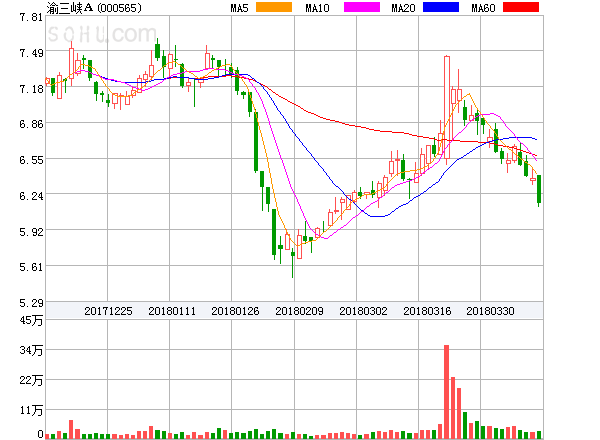
Task: Click the 5.29 price axis label
Action: point(31,303)
